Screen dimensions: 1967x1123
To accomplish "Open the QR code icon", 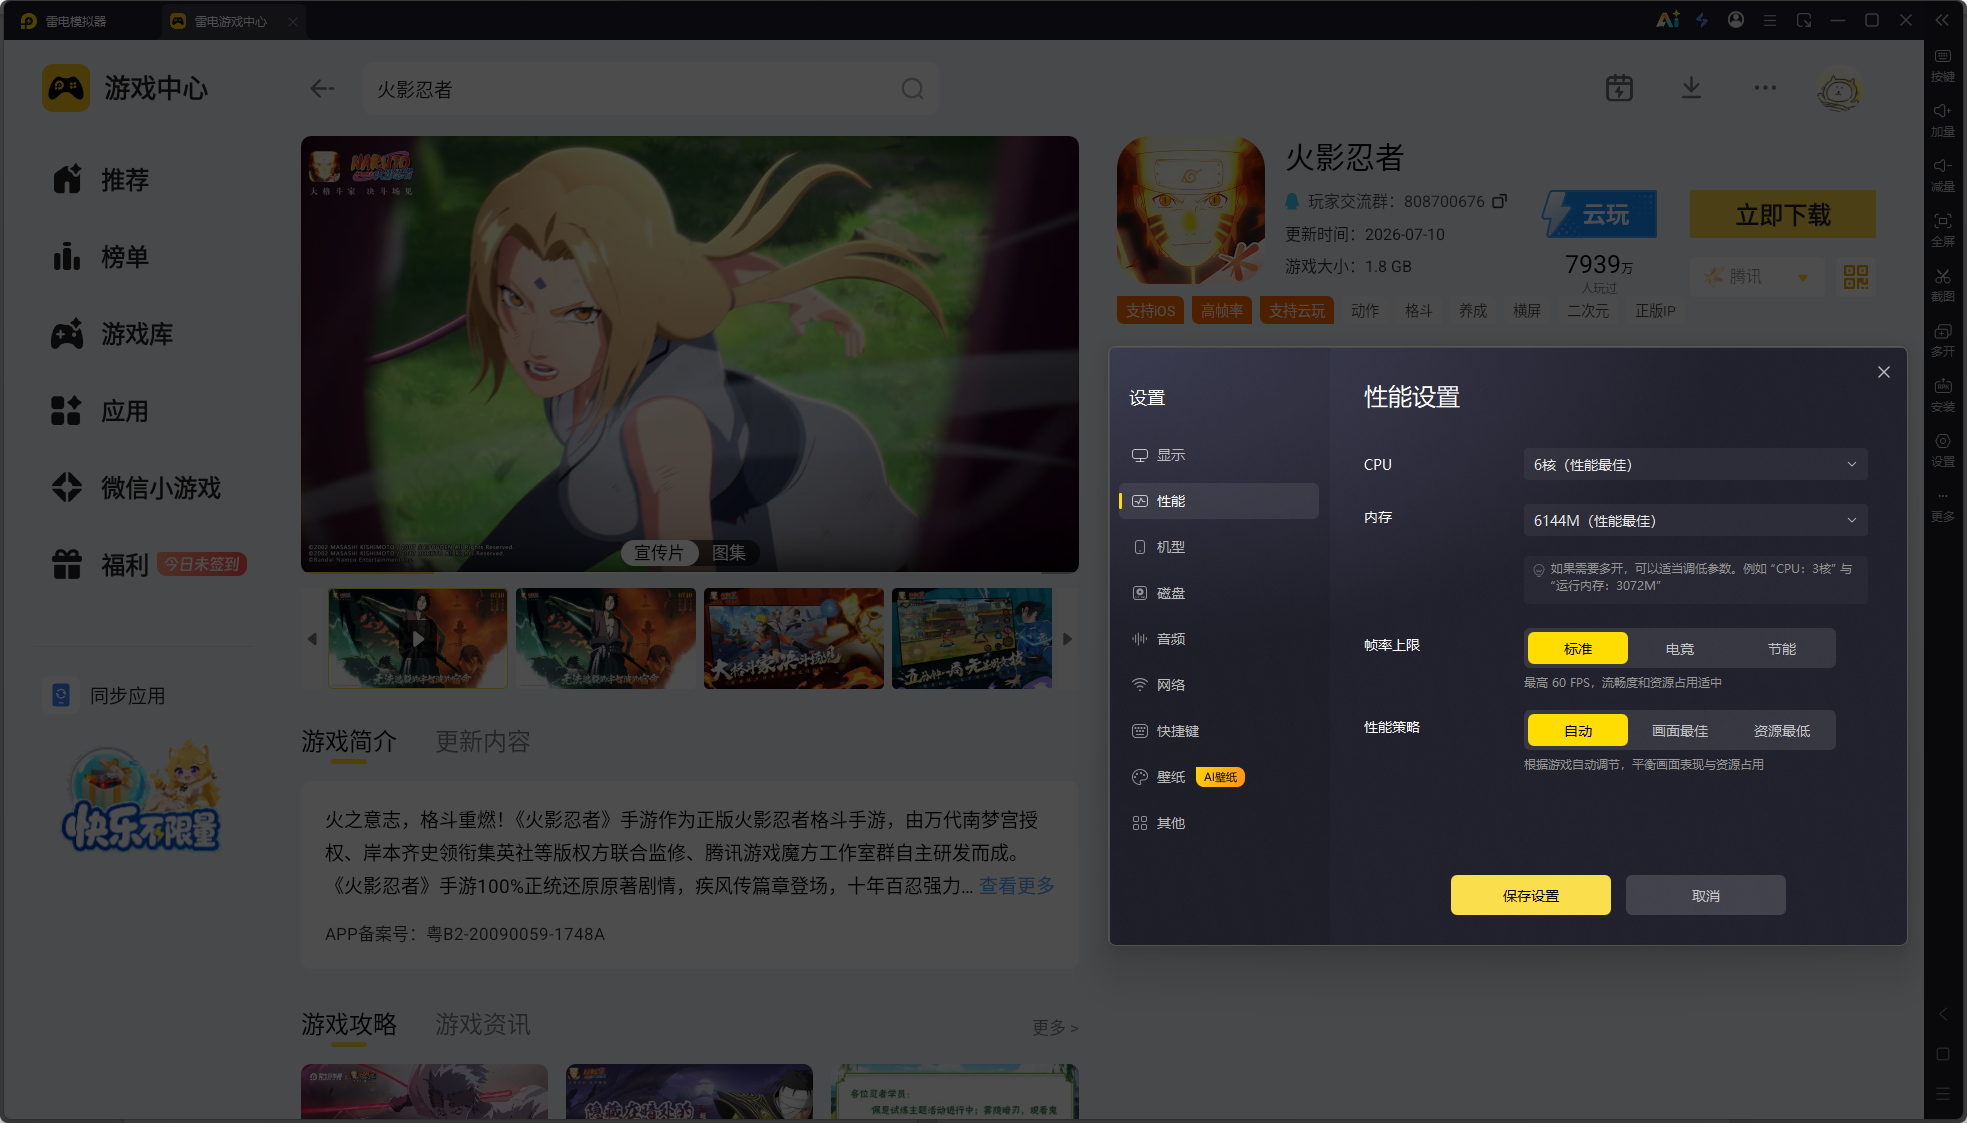I will click(x=1855, y=277).
